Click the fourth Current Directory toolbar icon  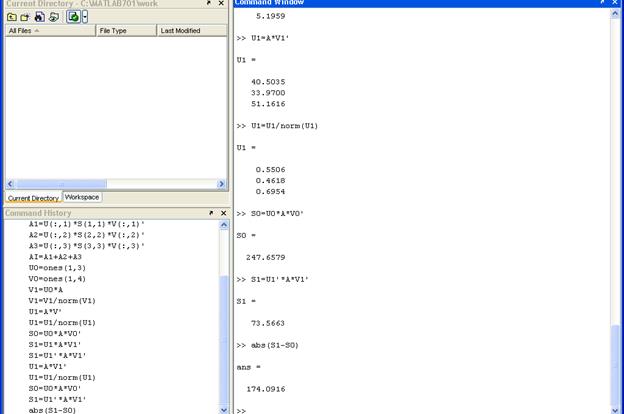(x=52, y=17)
